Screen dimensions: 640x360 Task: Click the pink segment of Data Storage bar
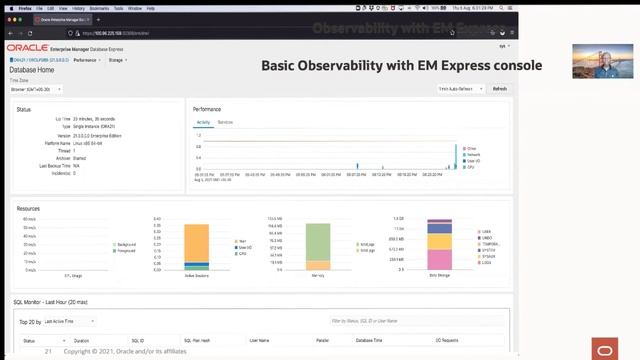440,260
